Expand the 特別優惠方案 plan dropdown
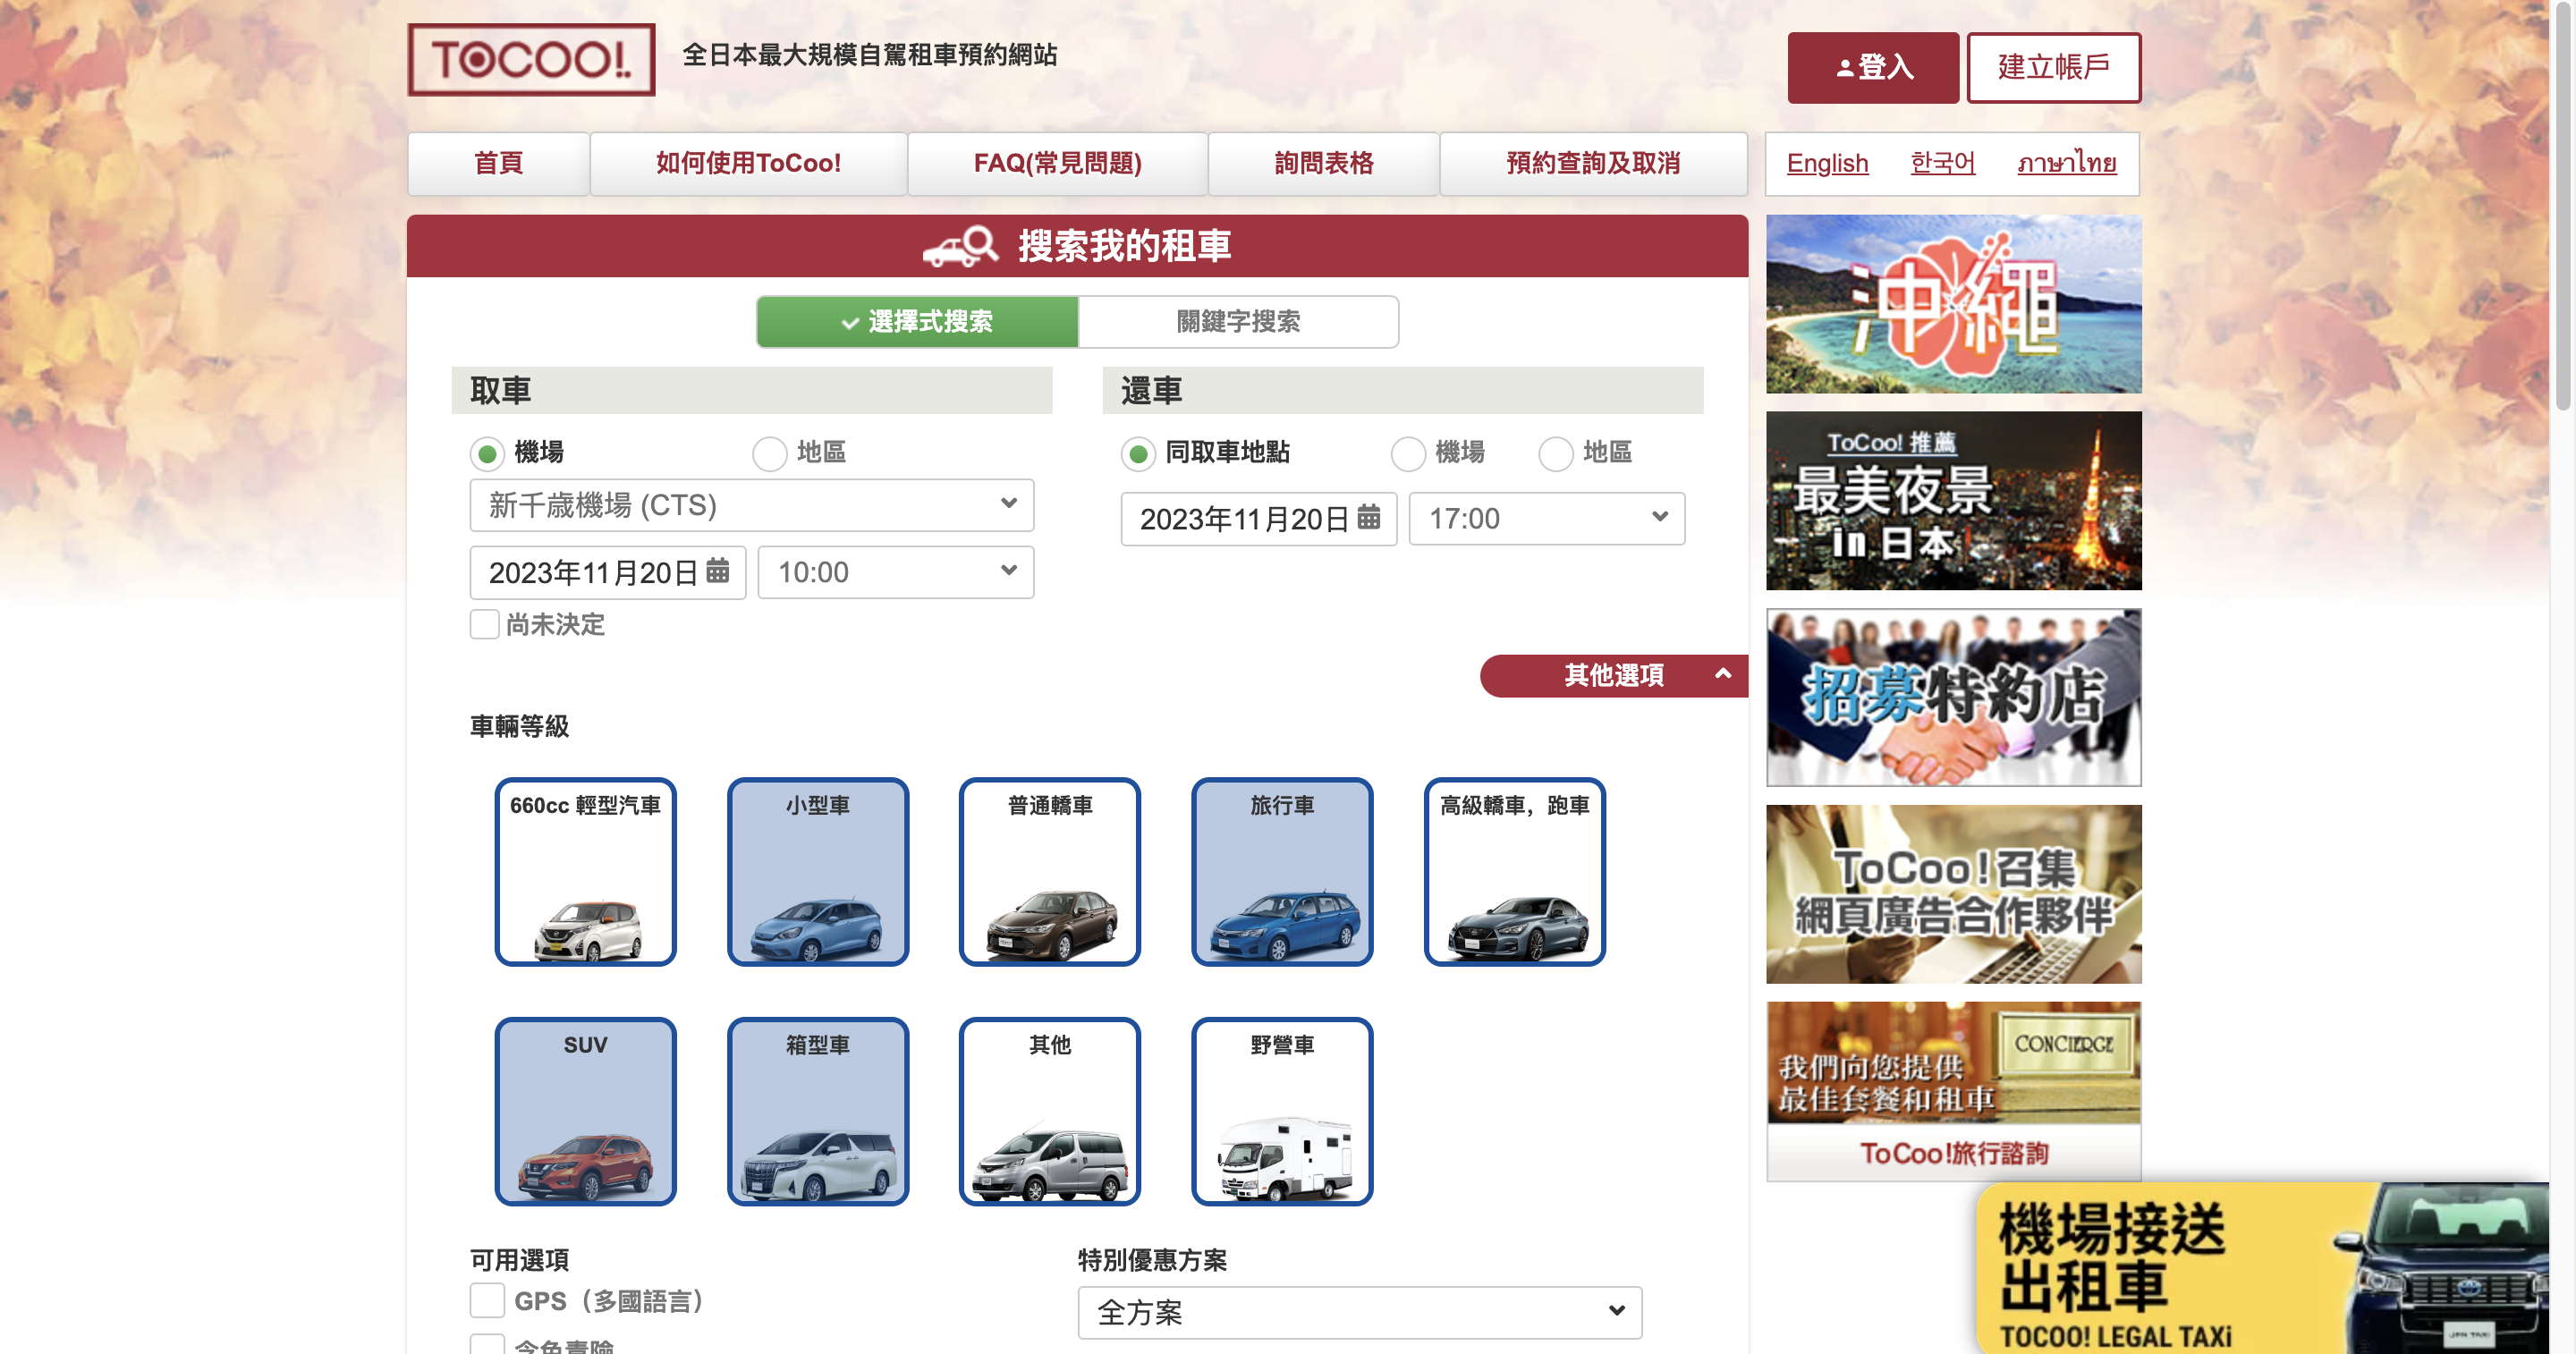The width and height of the screenshot is (2576, 1354). [1358, 1311]
